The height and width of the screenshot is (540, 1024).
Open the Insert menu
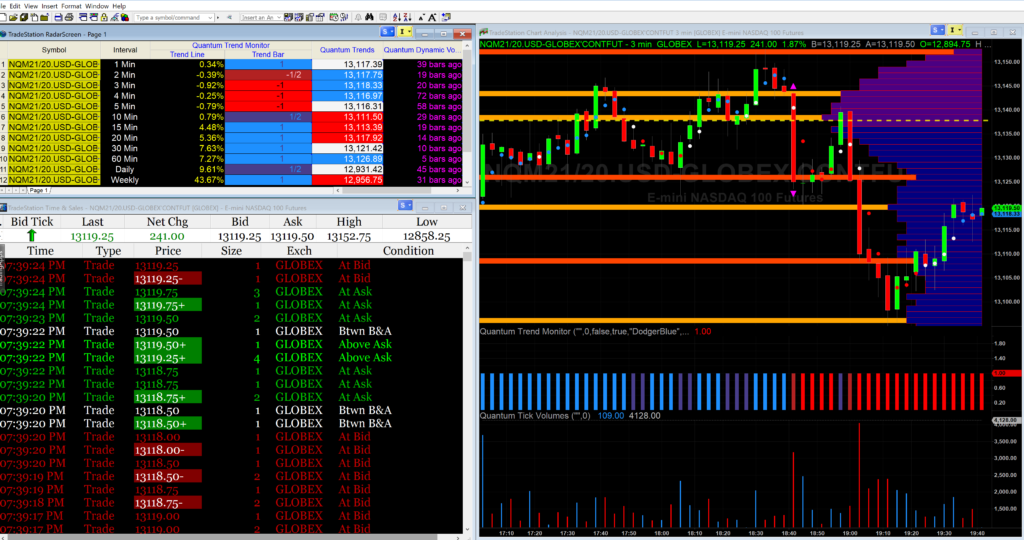[x=50, y=6]
